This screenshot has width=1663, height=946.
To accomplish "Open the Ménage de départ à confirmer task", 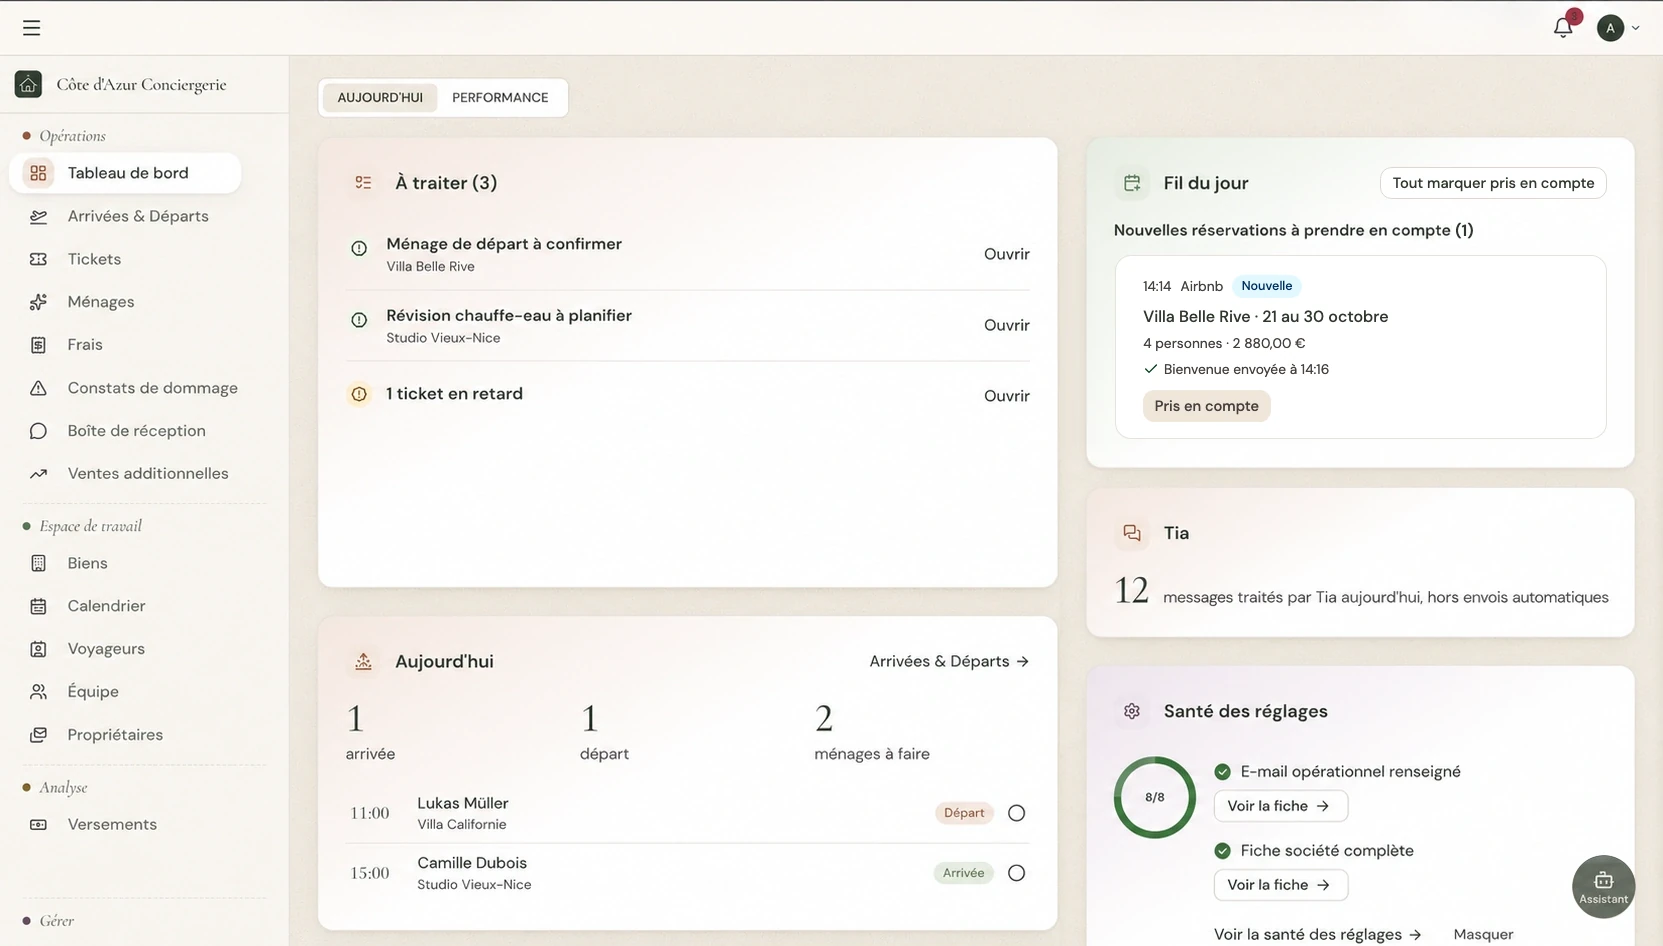I will click(1006, 254).
